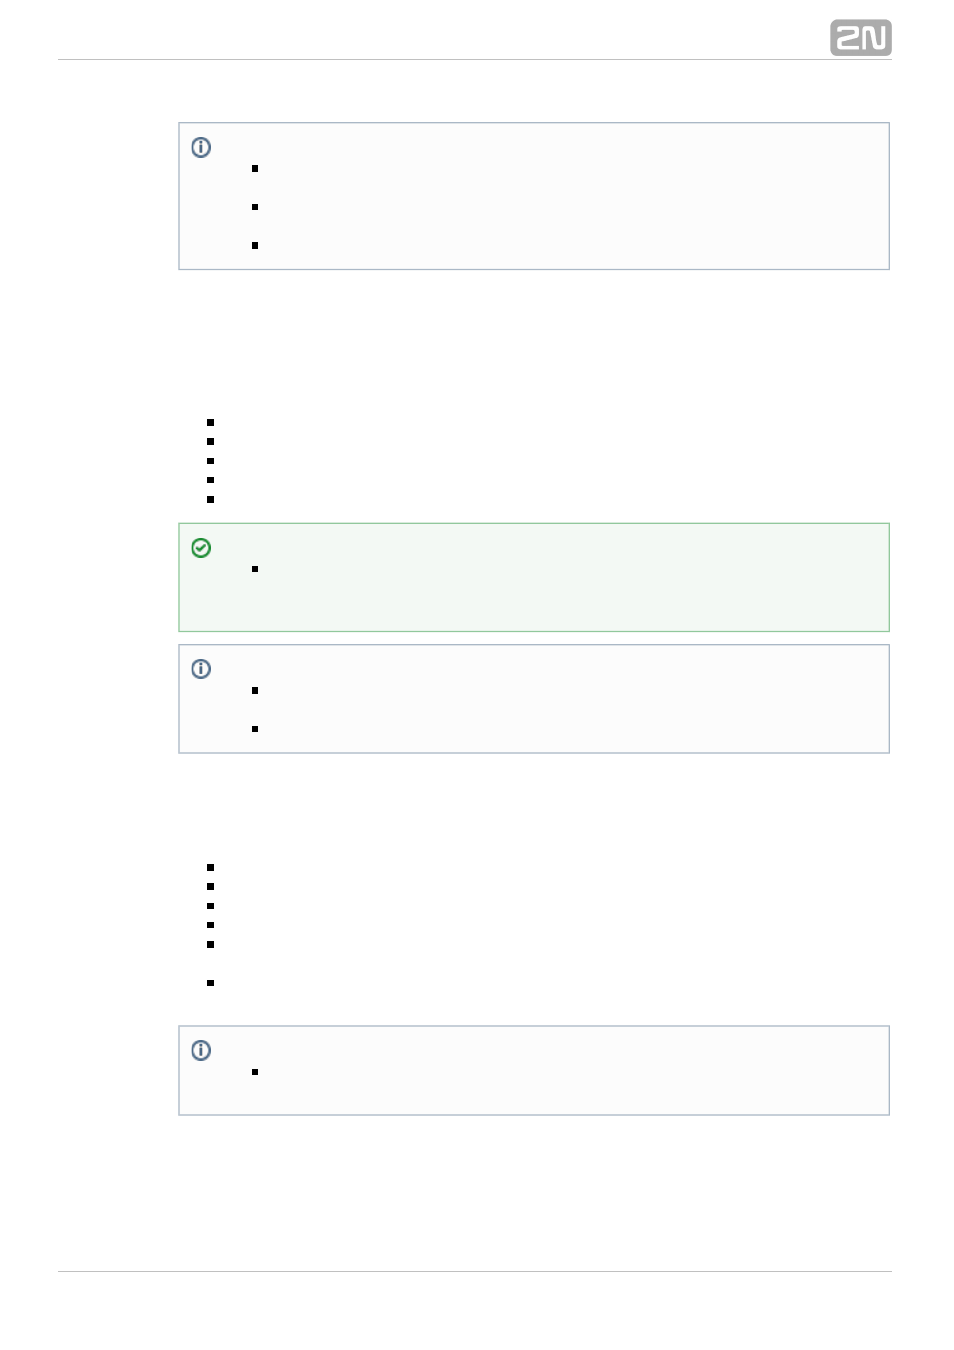
Task: Click the green checkmark tip icon
Action: (x=201, y=548)
